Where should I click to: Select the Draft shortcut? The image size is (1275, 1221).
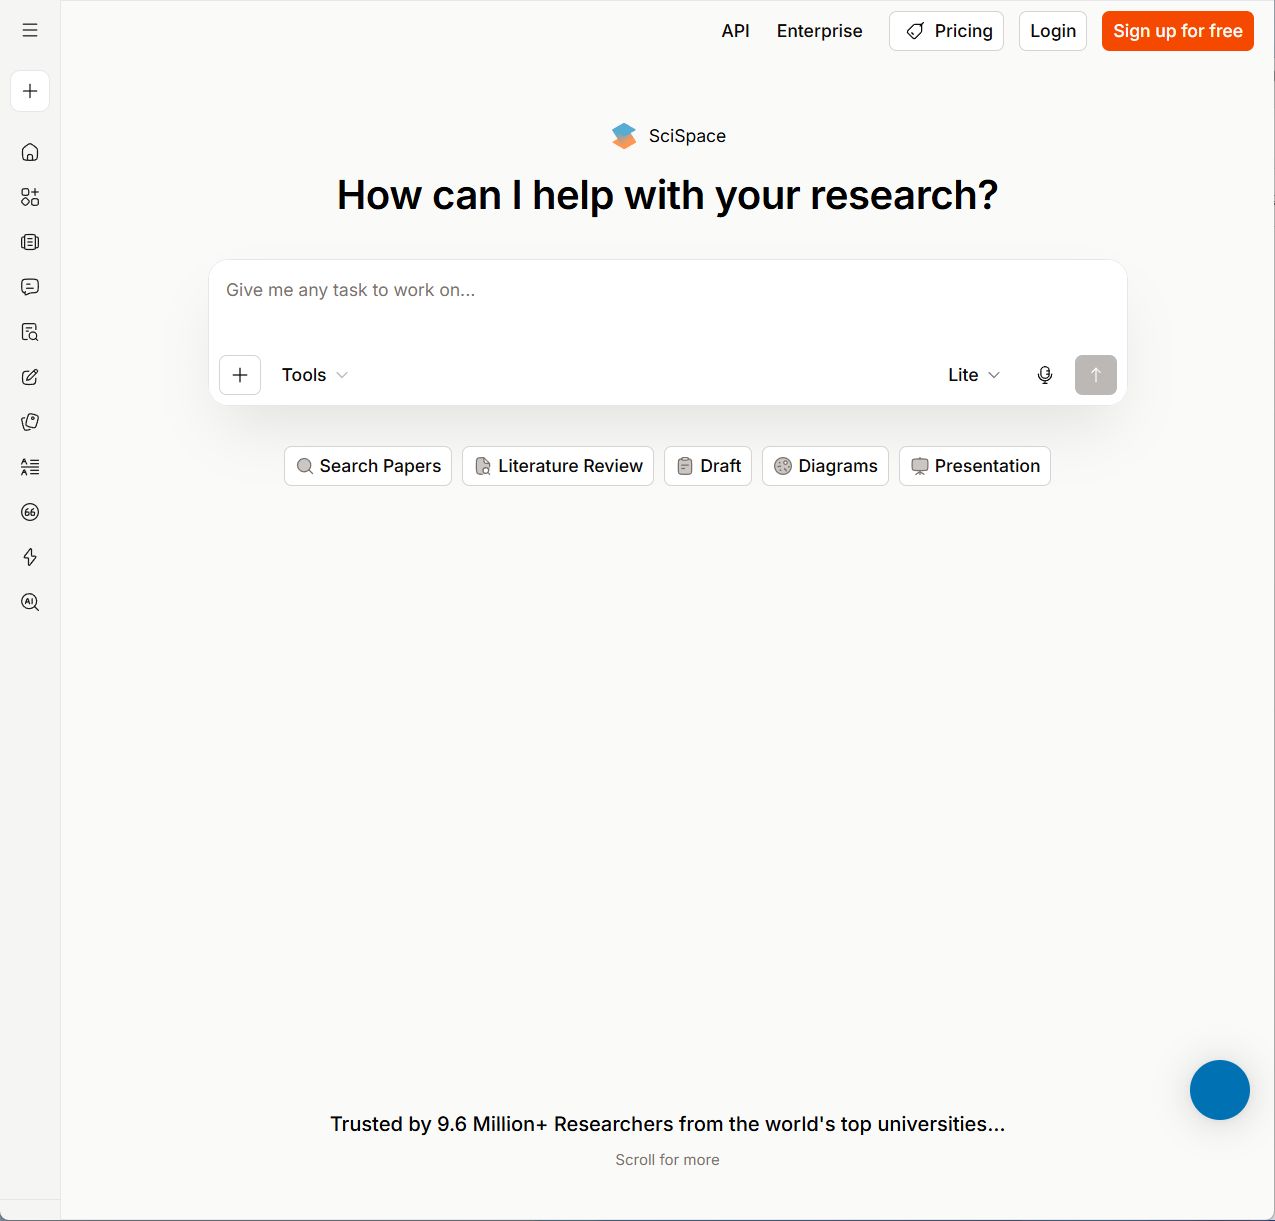pyautogui.click(x=708, y=466)
